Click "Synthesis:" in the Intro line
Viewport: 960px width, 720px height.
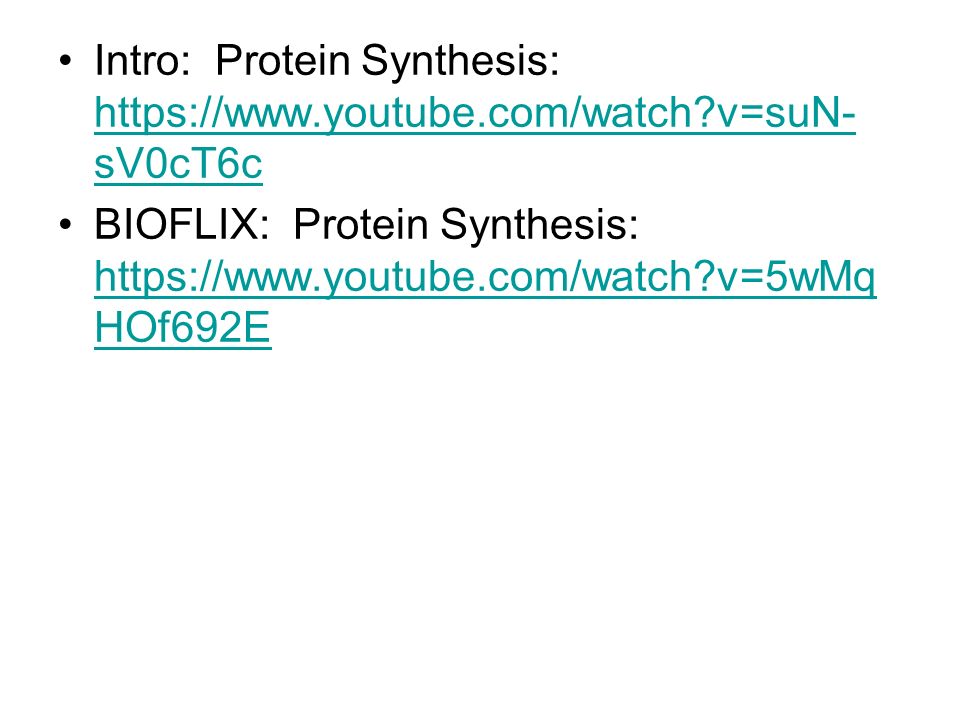click(x=460, y=62)
